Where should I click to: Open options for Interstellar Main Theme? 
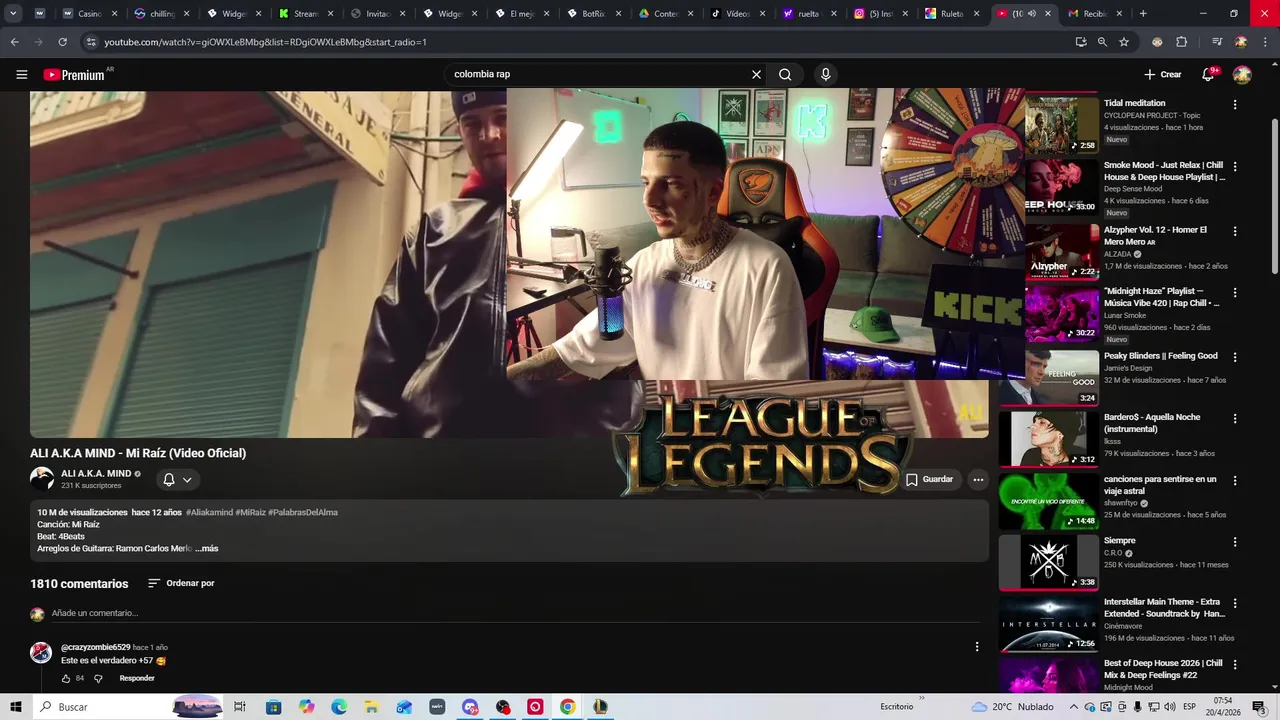[1235, 604]
